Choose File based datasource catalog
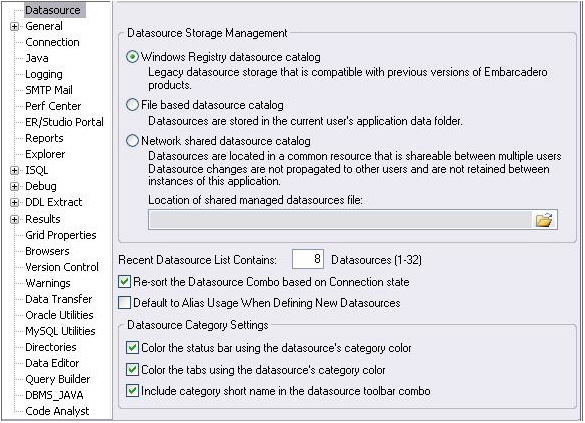This screenshot has height=423, width=585. [x=132, y=105]
